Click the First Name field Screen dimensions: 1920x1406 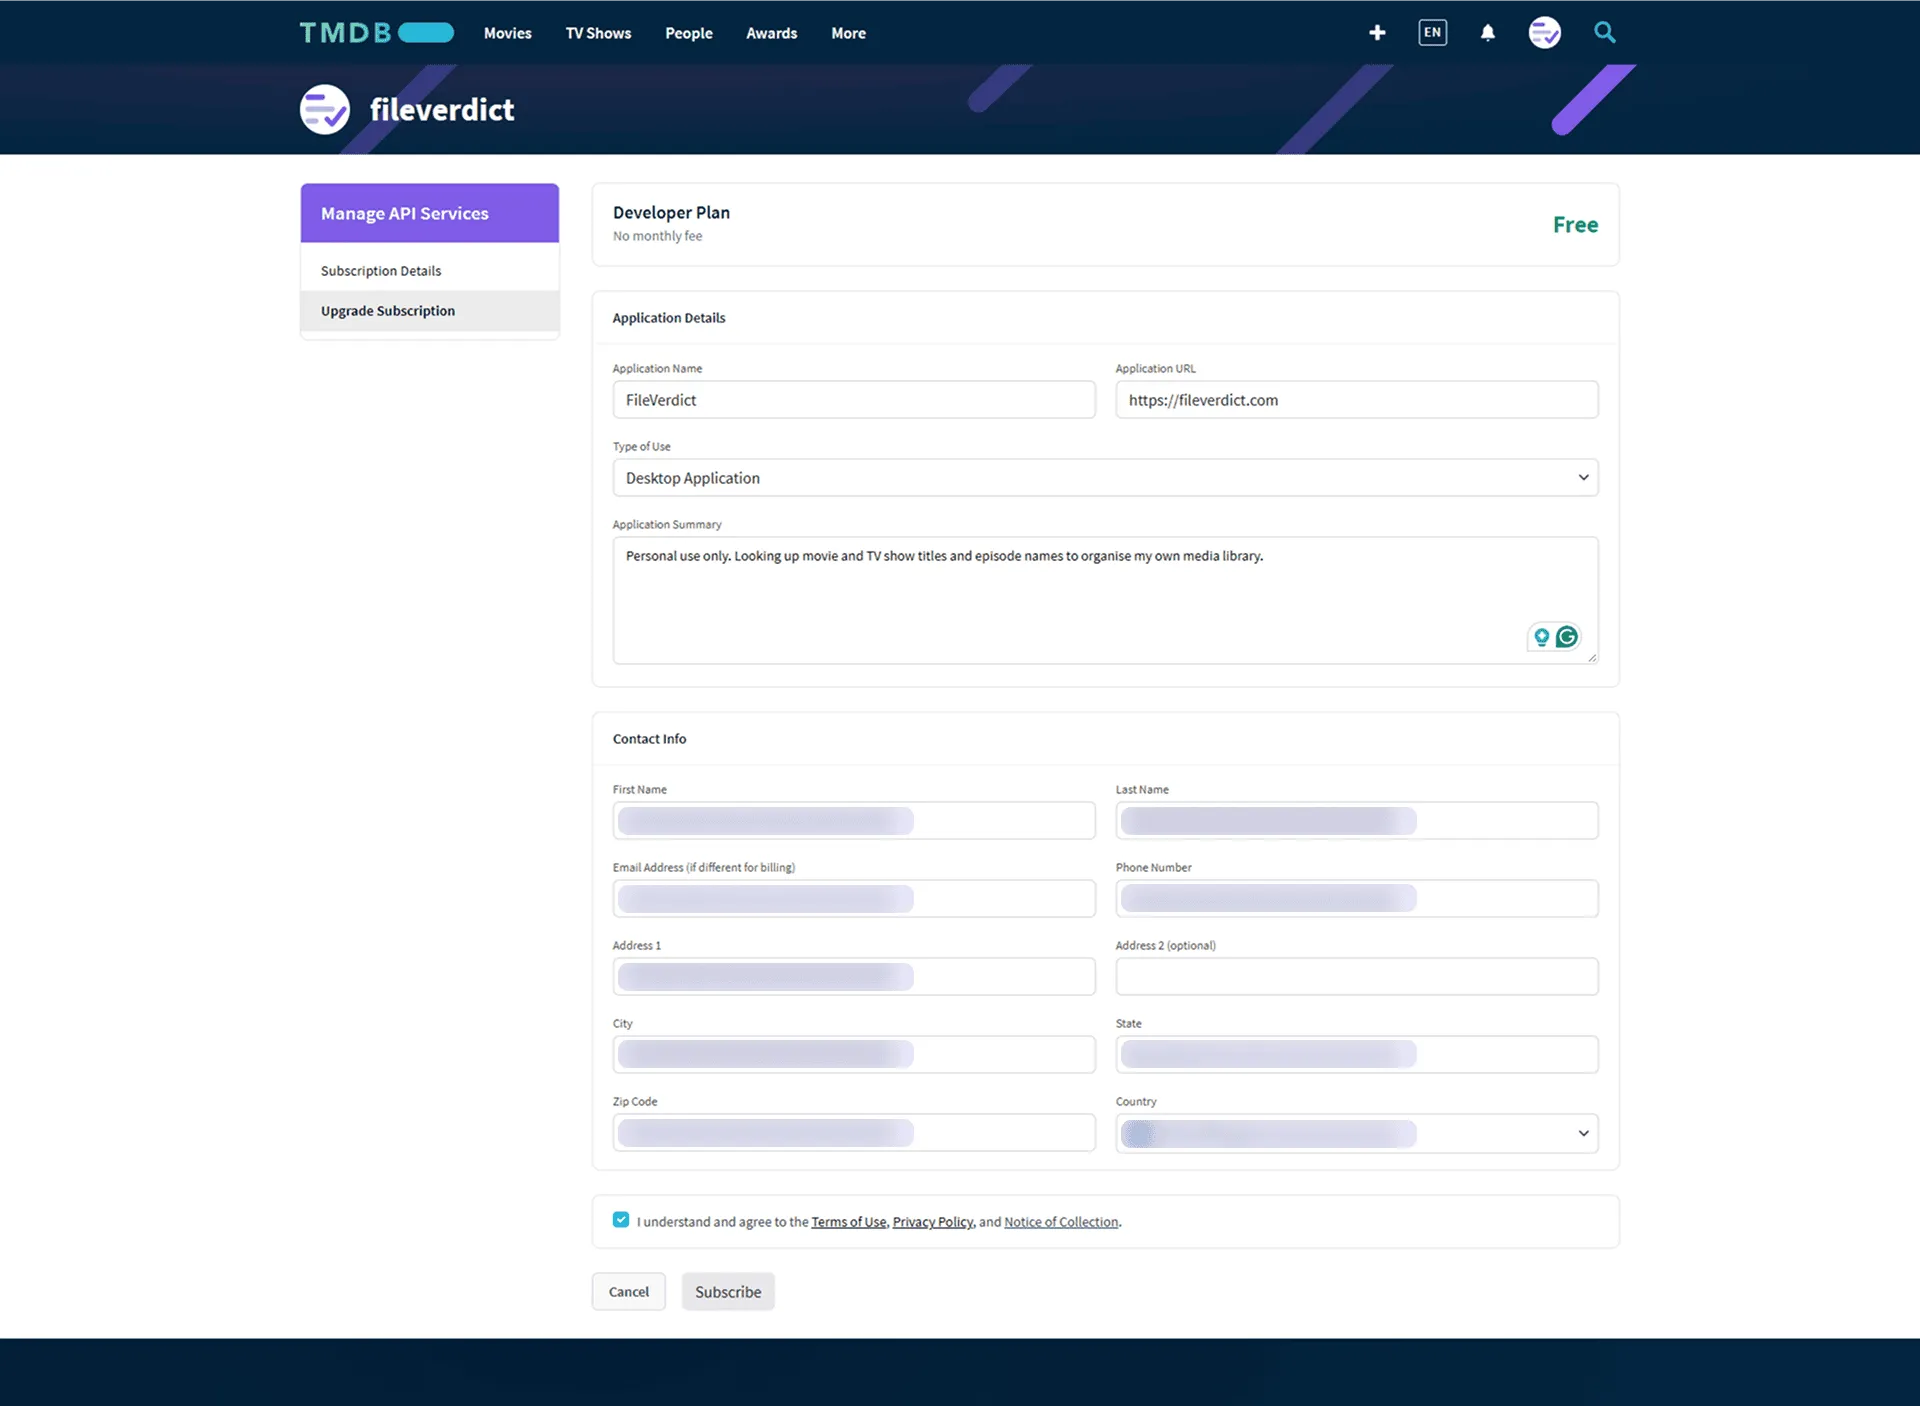coord(854,820)
